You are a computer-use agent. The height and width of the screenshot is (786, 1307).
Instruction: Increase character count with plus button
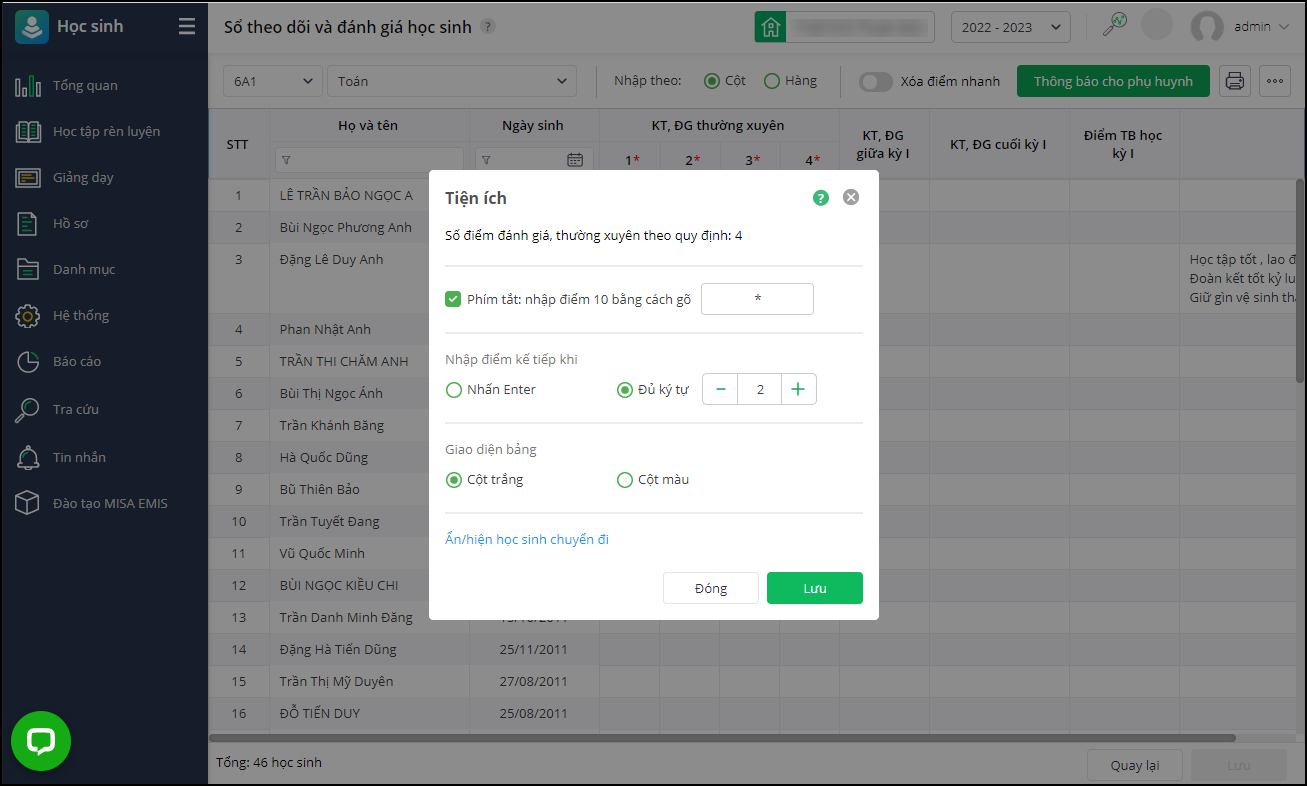click(798, 389)
